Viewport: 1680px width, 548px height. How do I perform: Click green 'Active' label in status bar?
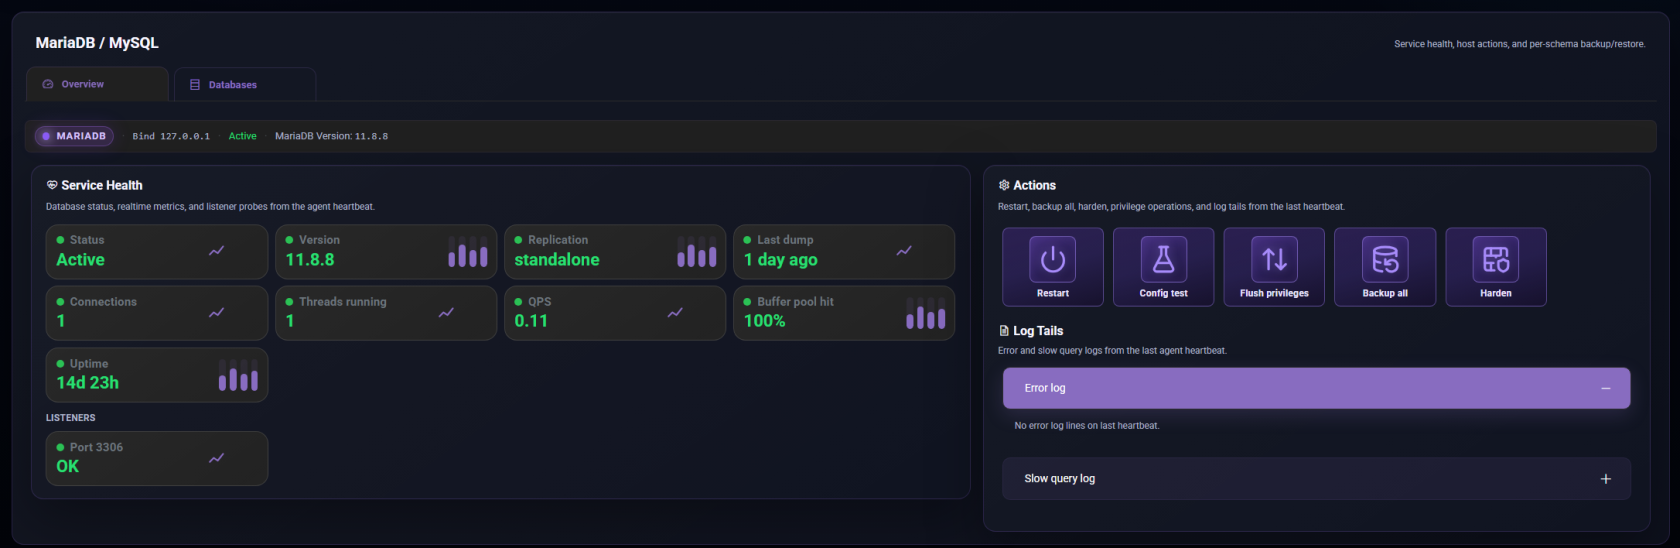(242, 136)
